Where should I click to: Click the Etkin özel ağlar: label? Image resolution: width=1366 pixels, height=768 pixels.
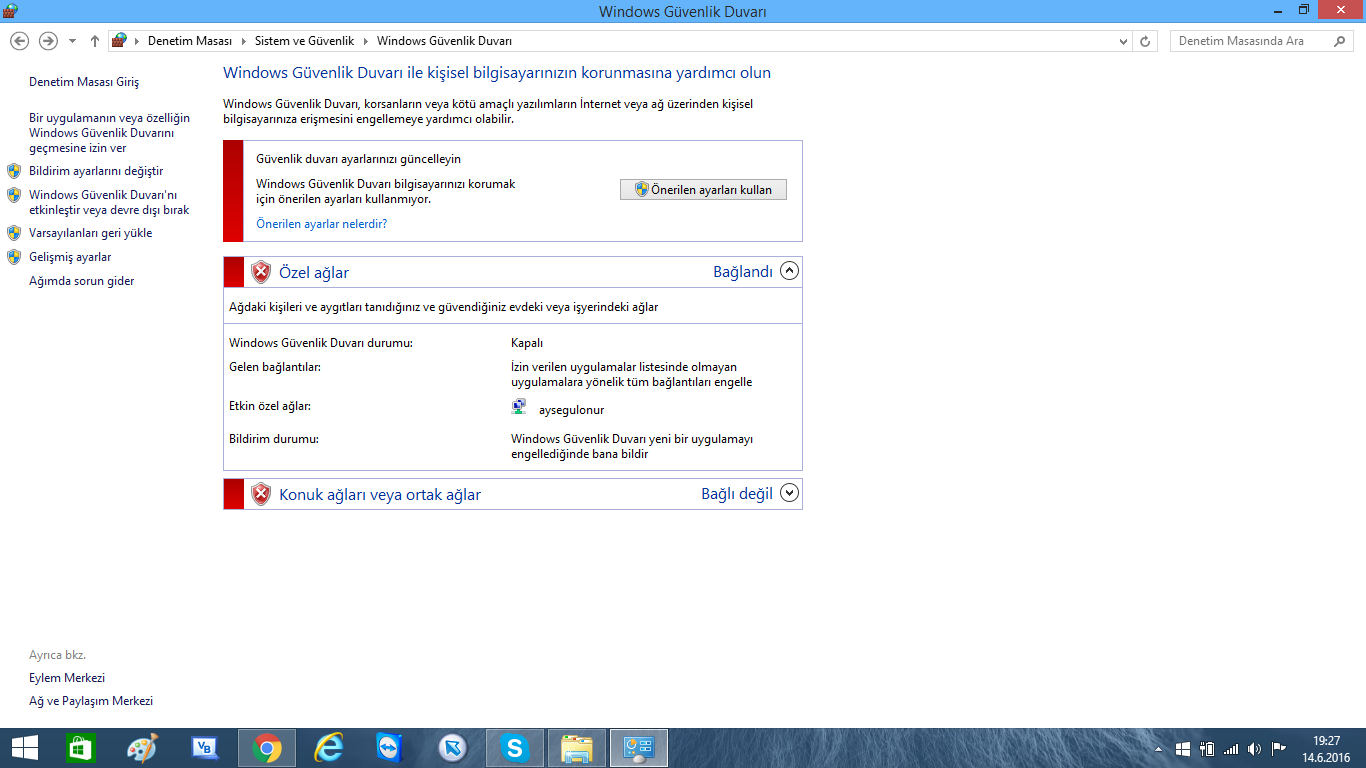coord(270,407)
